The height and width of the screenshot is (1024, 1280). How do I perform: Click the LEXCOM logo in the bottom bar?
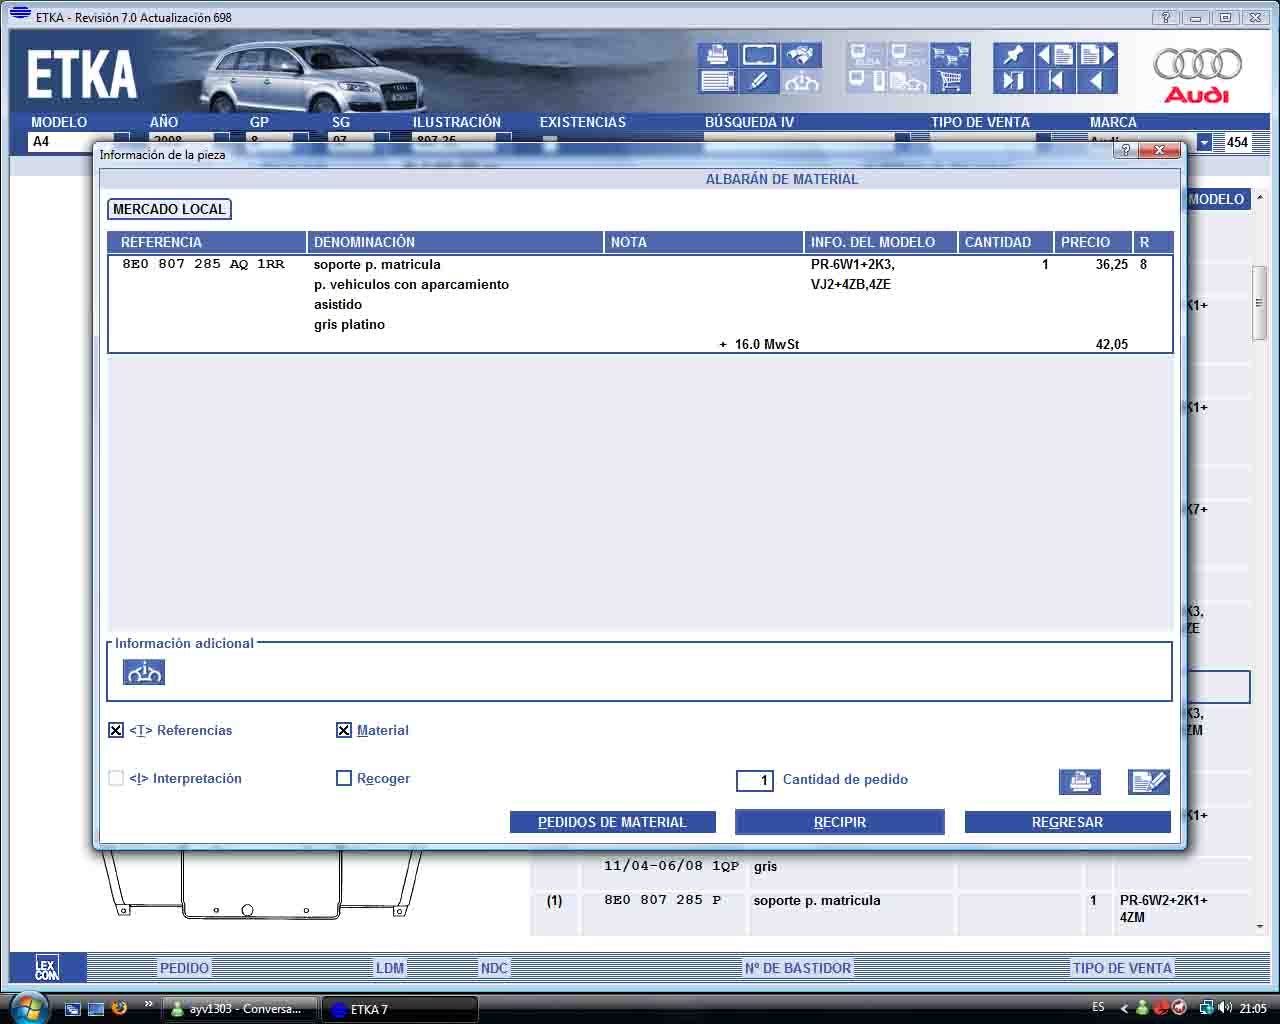(47, 967)
